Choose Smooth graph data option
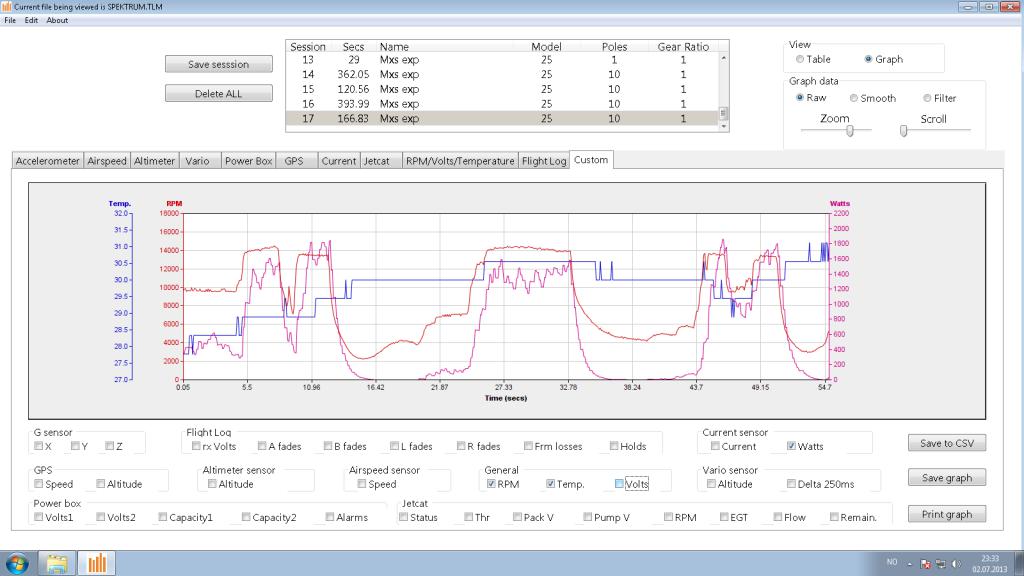This screenshot has height=576, width=1024. [x=854, y=98]
